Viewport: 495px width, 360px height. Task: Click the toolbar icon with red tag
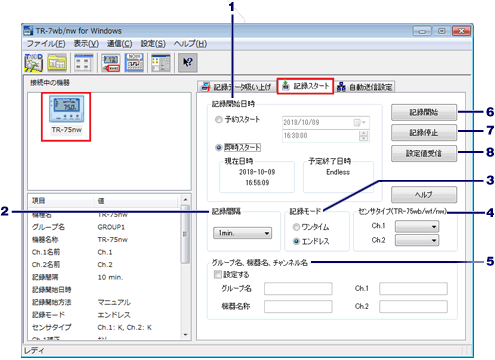pos(111,62)
